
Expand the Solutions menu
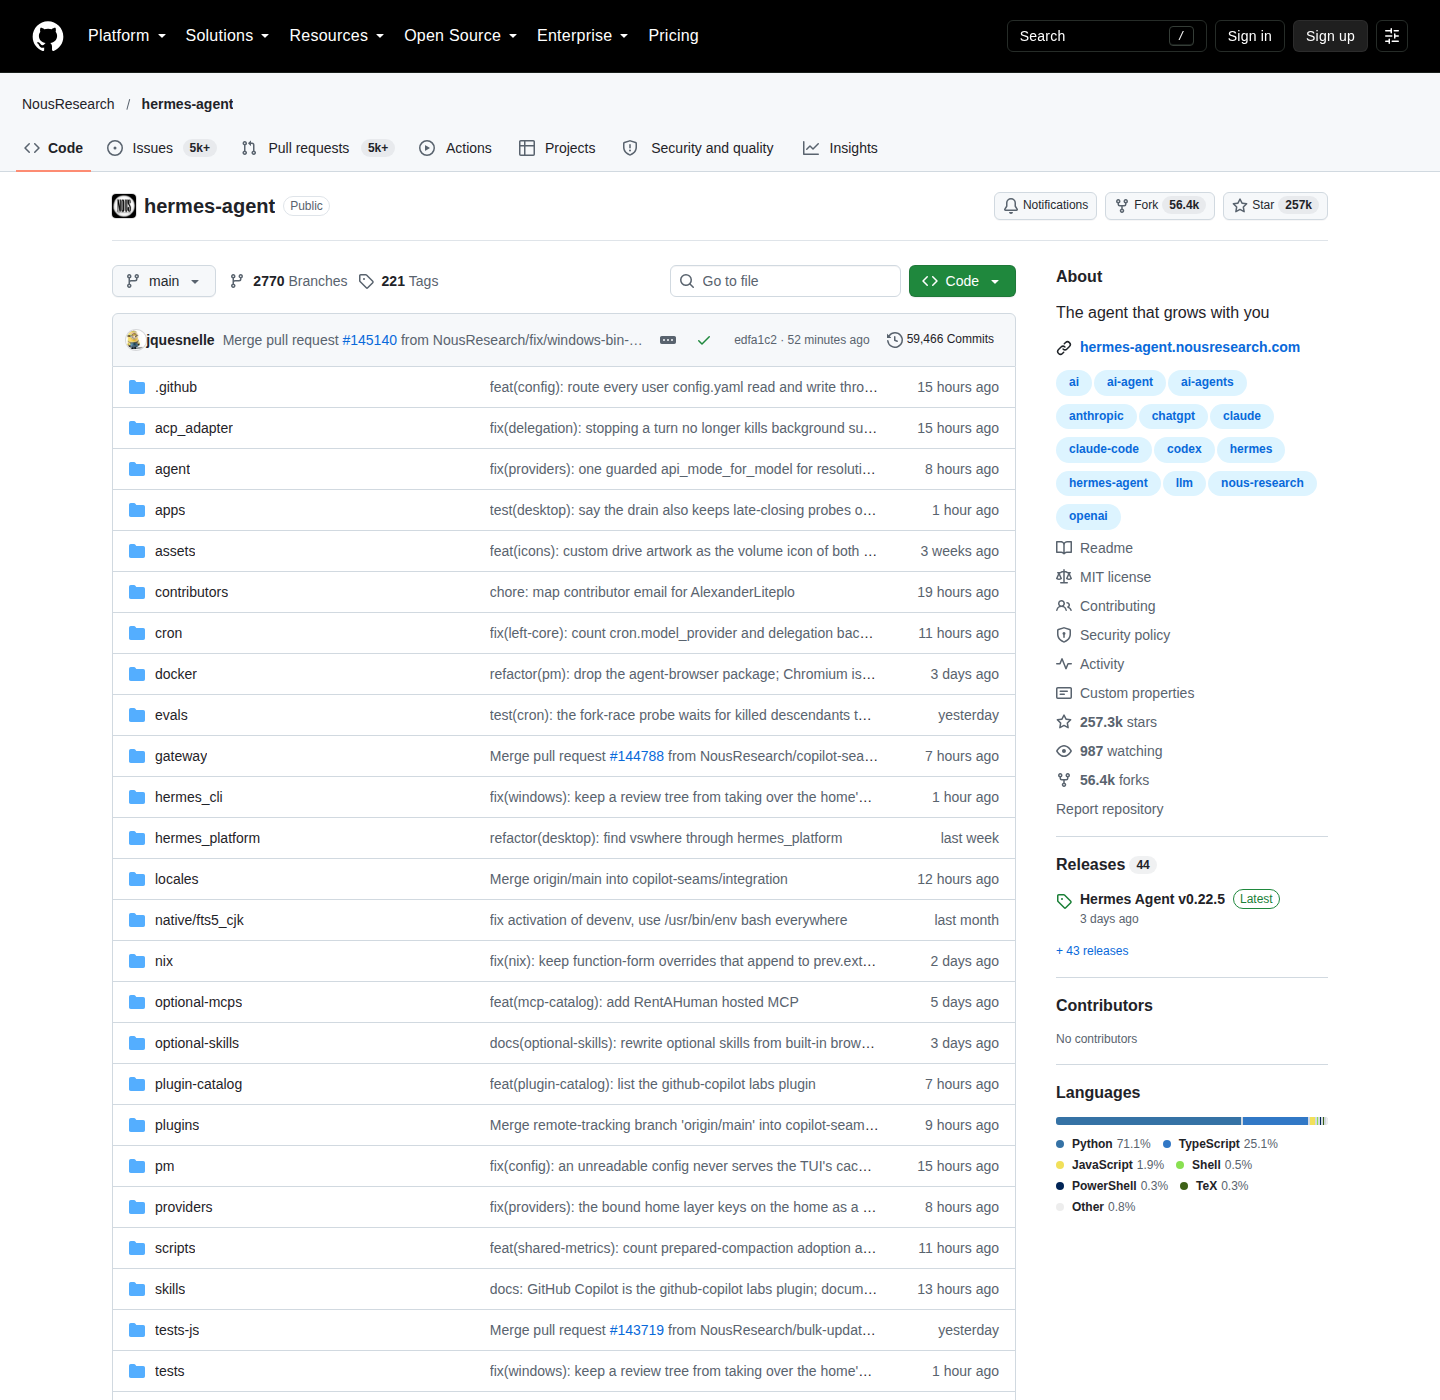pyautogui.click(x=227, y=36)
